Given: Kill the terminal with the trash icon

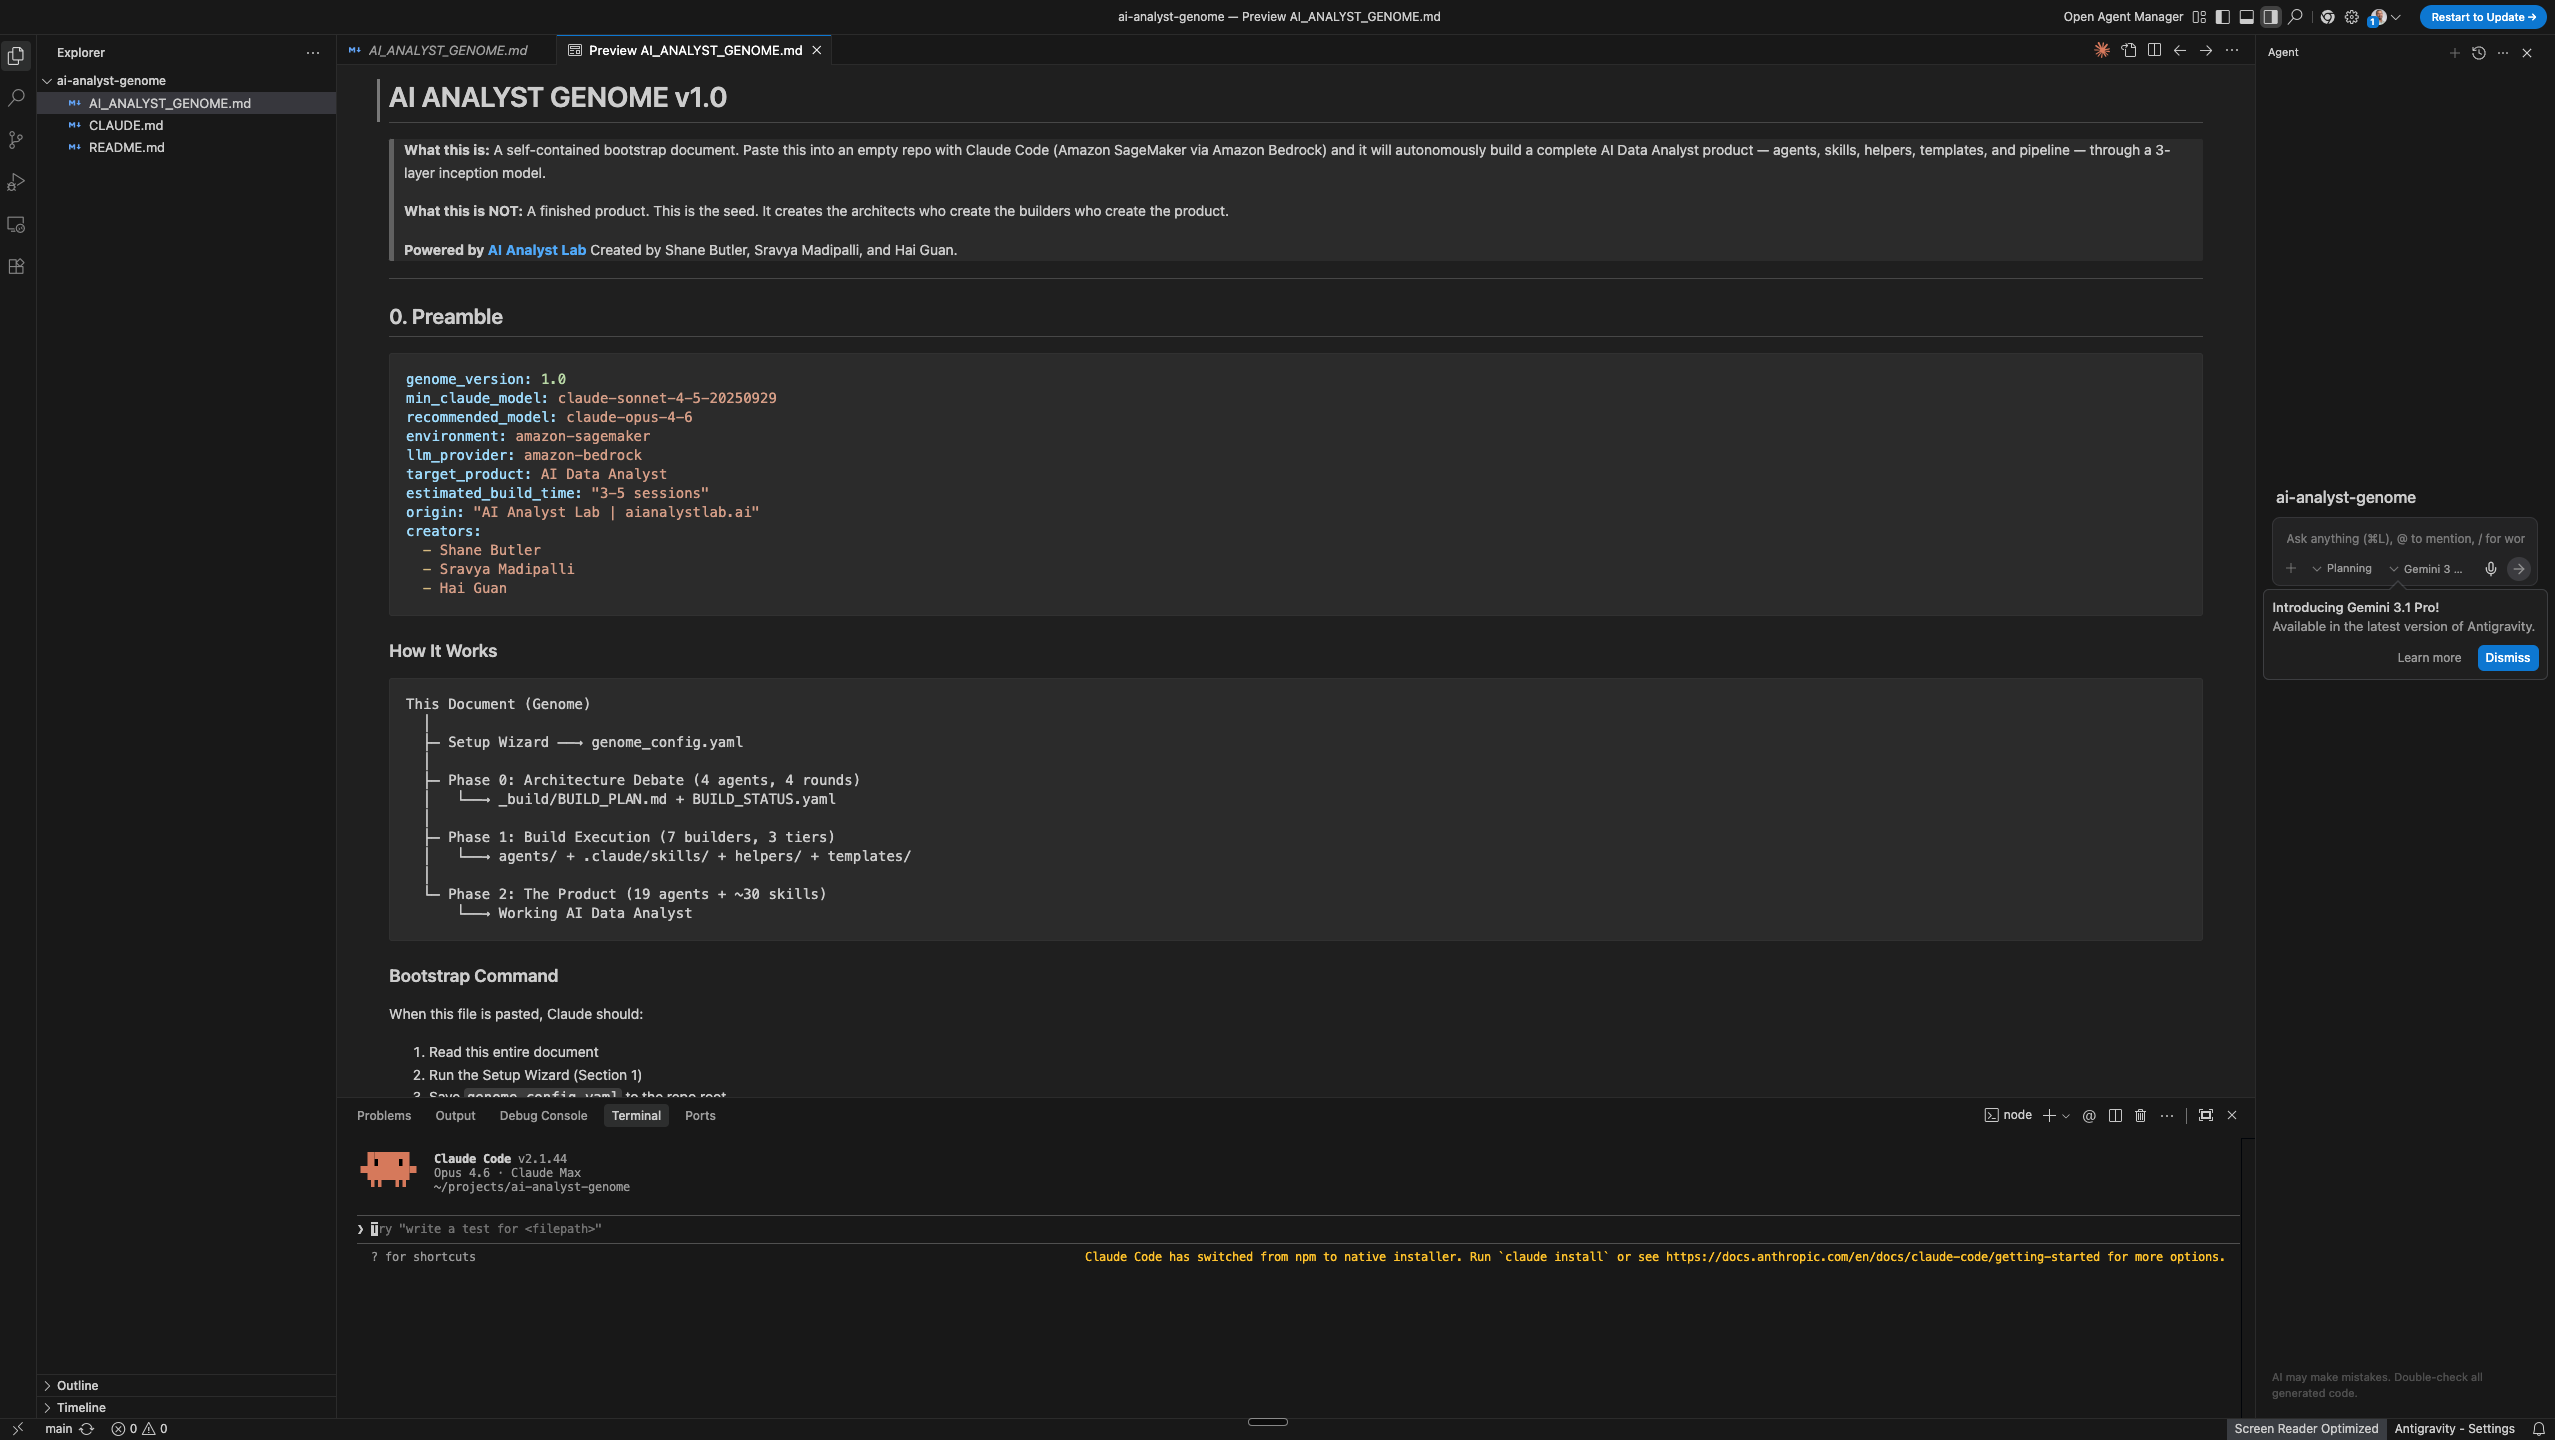Looking at the screenshot, I should [2140, 1115].
